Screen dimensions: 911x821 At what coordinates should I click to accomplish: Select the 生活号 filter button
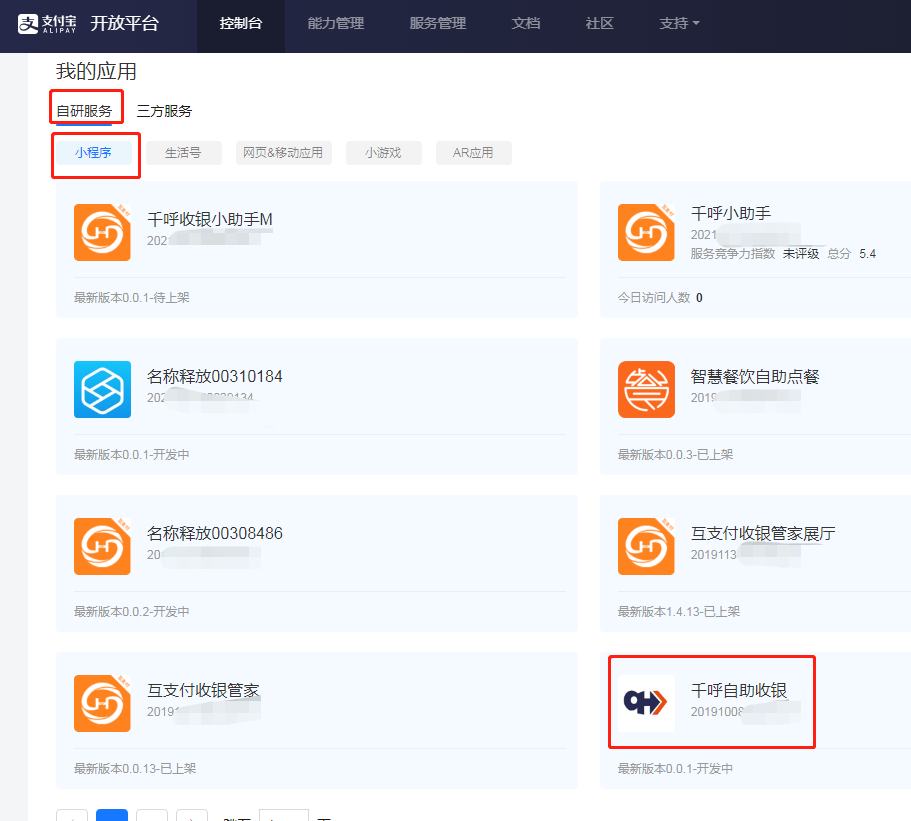coord(183,153)
